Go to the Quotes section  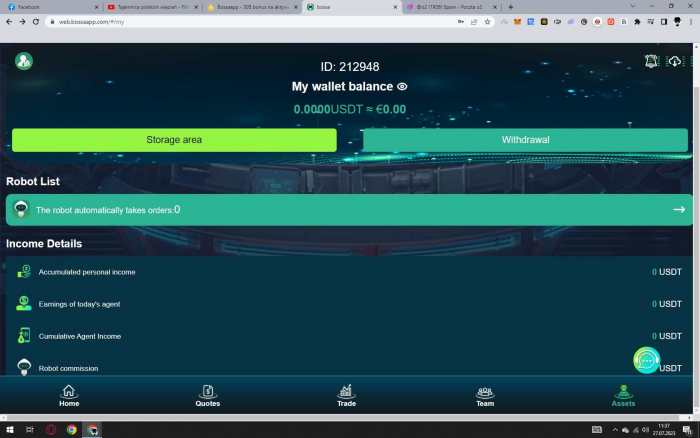point(208,395)
